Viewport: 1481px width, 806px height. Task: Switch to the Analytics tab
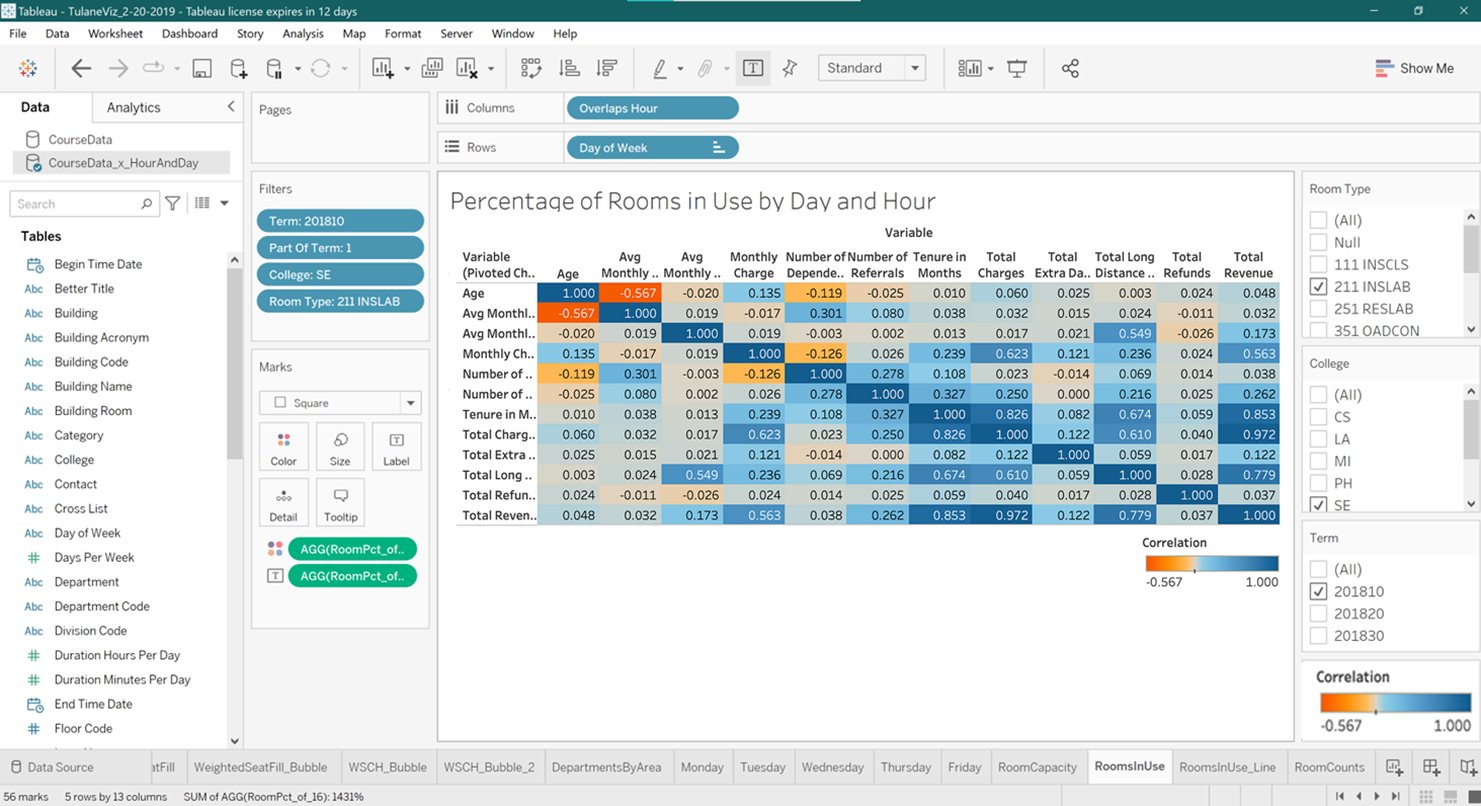pos(133,107)
